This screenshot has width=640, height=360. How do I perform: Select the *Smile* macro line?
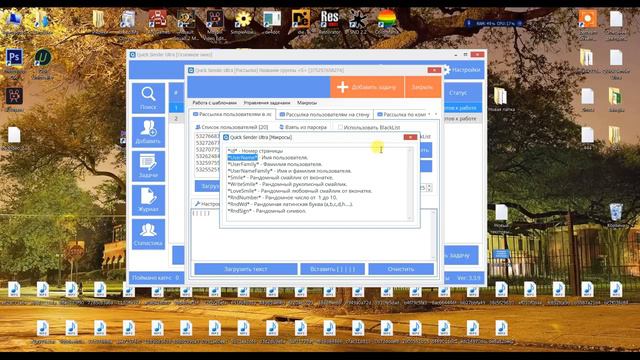280,178
